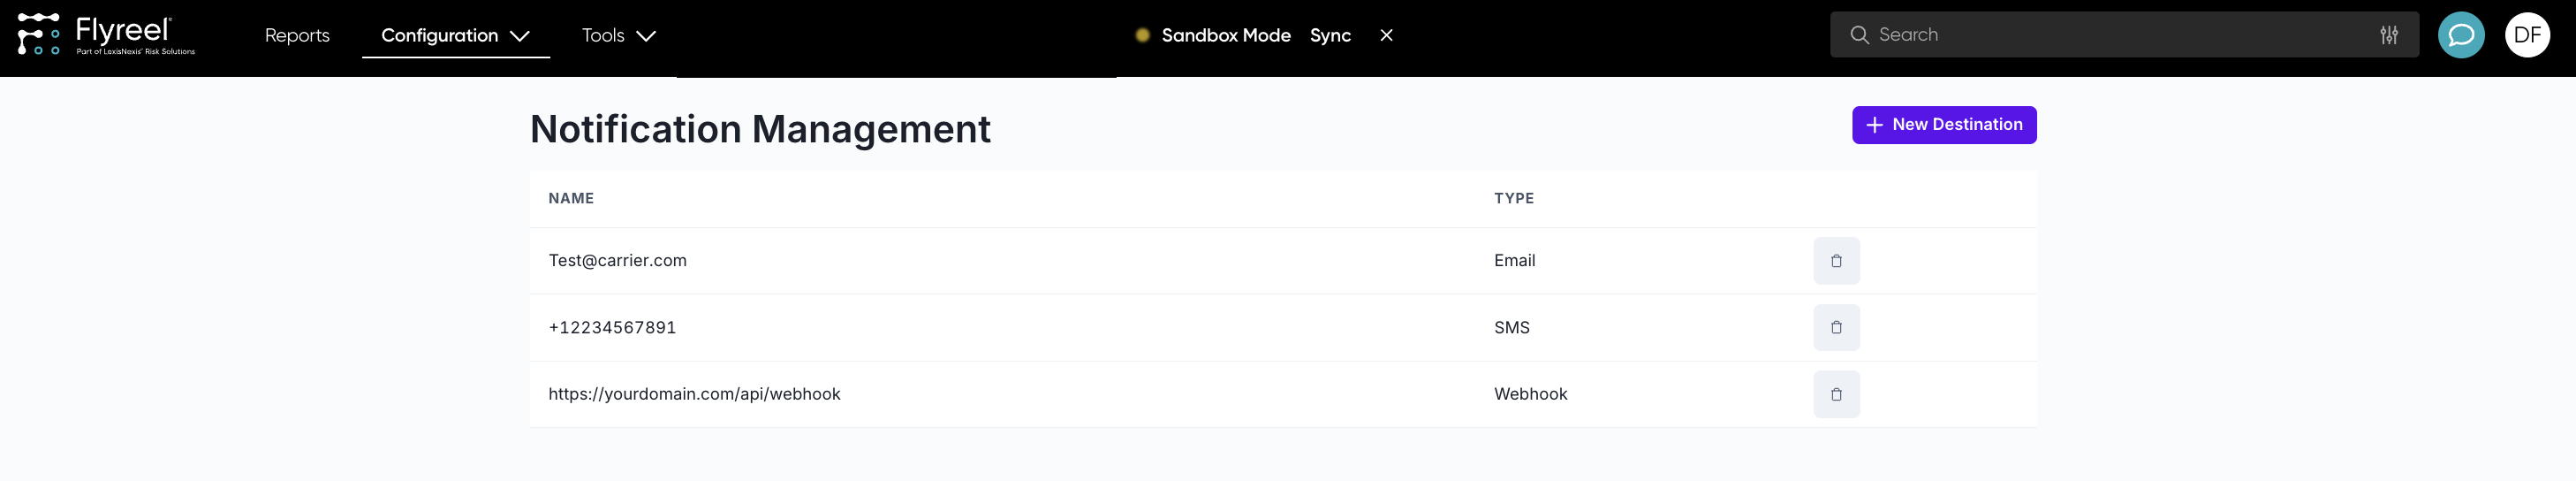Sort by the NAME column header
This screenshot has width=2576, height=481.
coord(571,198)
